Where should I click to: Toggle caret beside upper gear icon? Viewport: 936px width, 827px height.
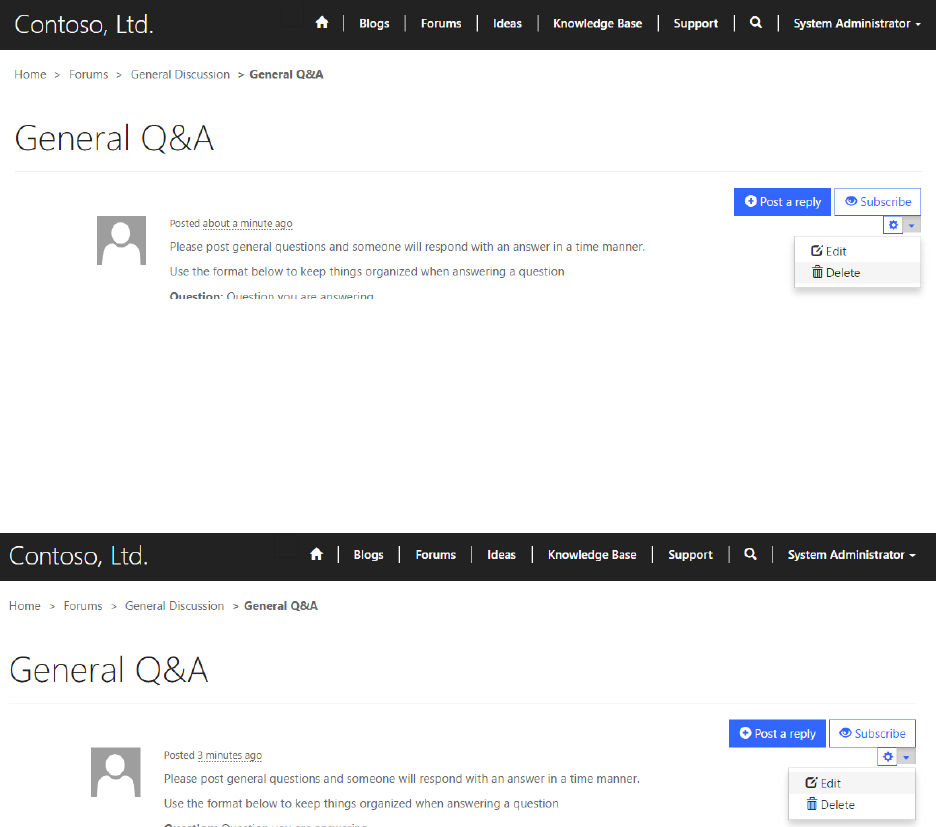(x=912, y=225)
